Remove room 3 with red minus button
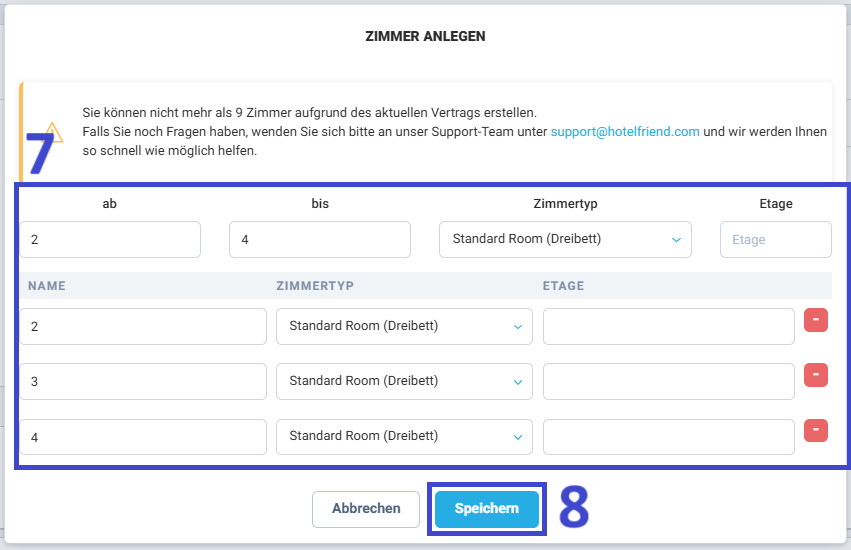The image size is (851, 550). click(815, 375)
